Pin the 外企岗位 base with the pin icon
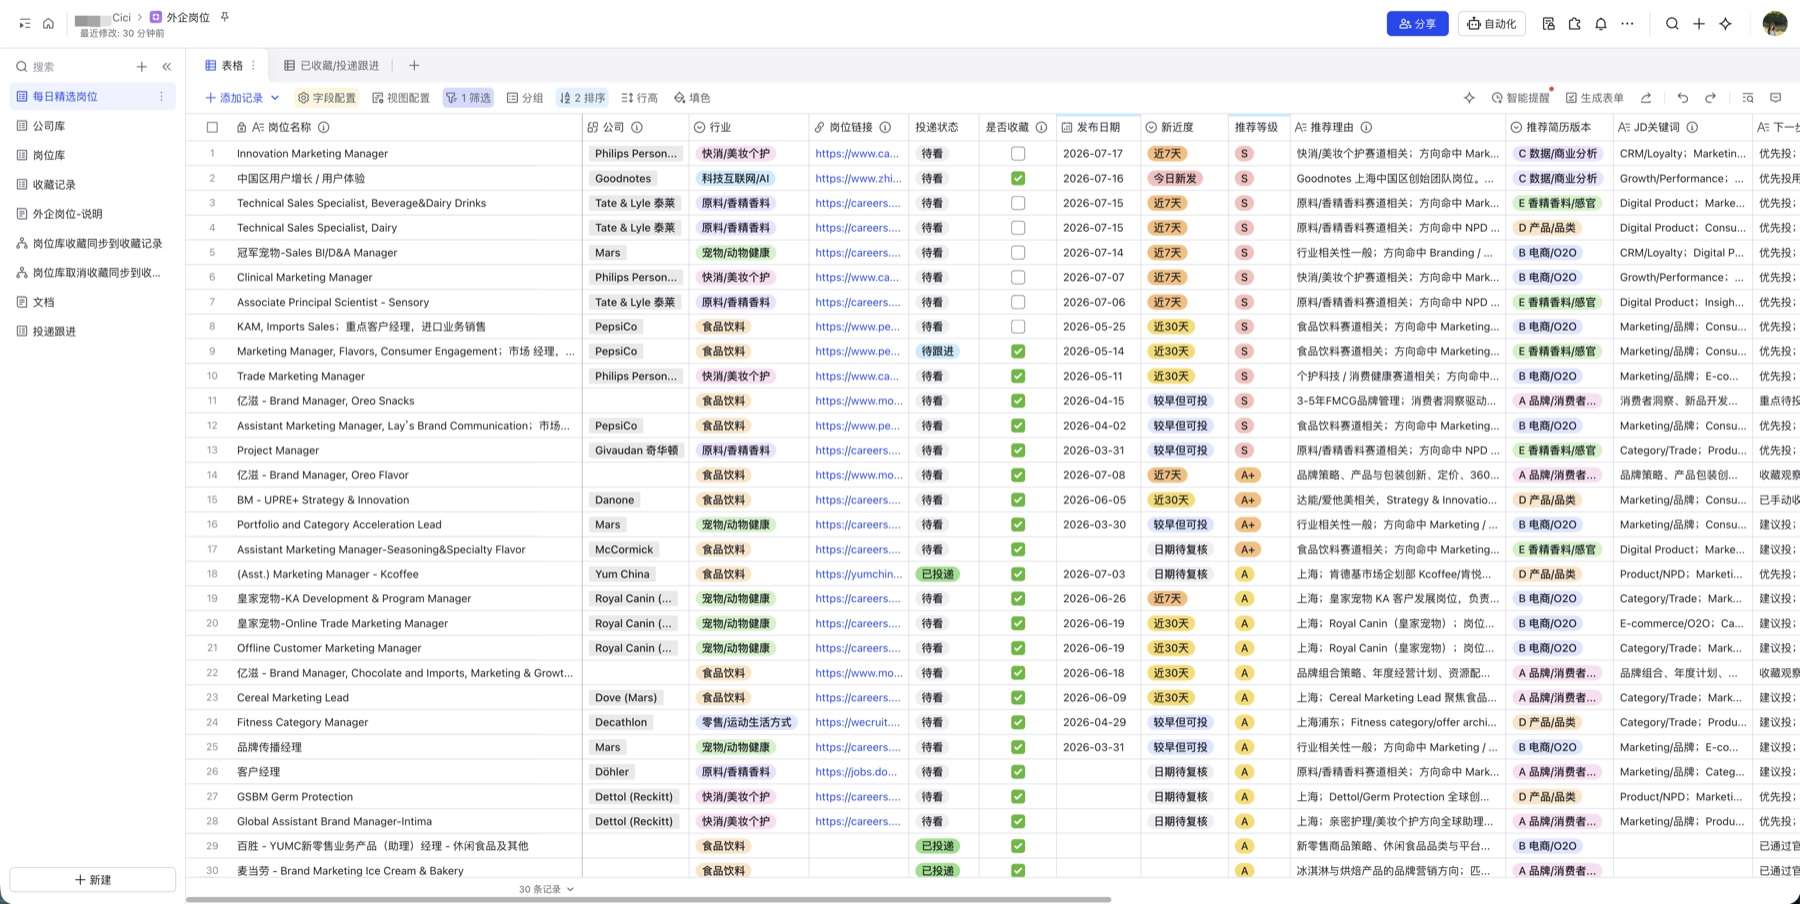Viewport: 1800px width, 904px height. pyautogui.click(x=225, y=17)
